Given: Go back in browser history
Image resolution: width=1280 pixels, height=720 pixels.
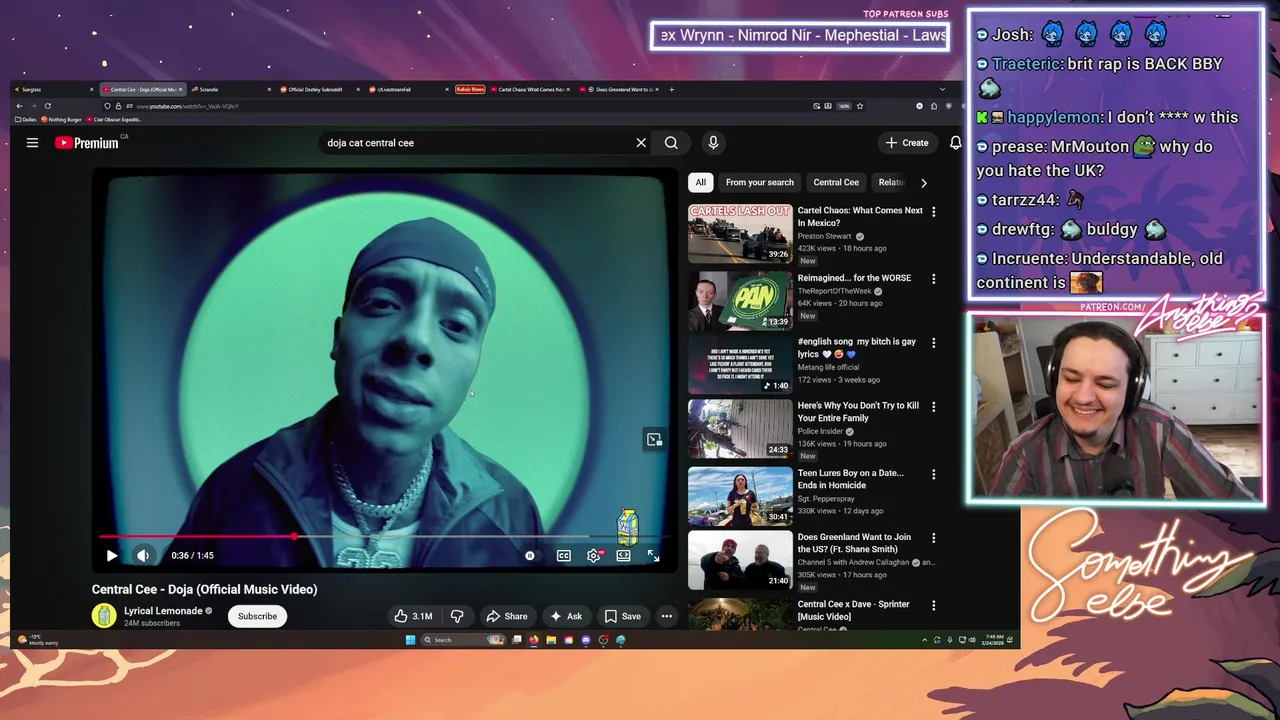Looking at the screenshot, I should (x=18, y=106).
